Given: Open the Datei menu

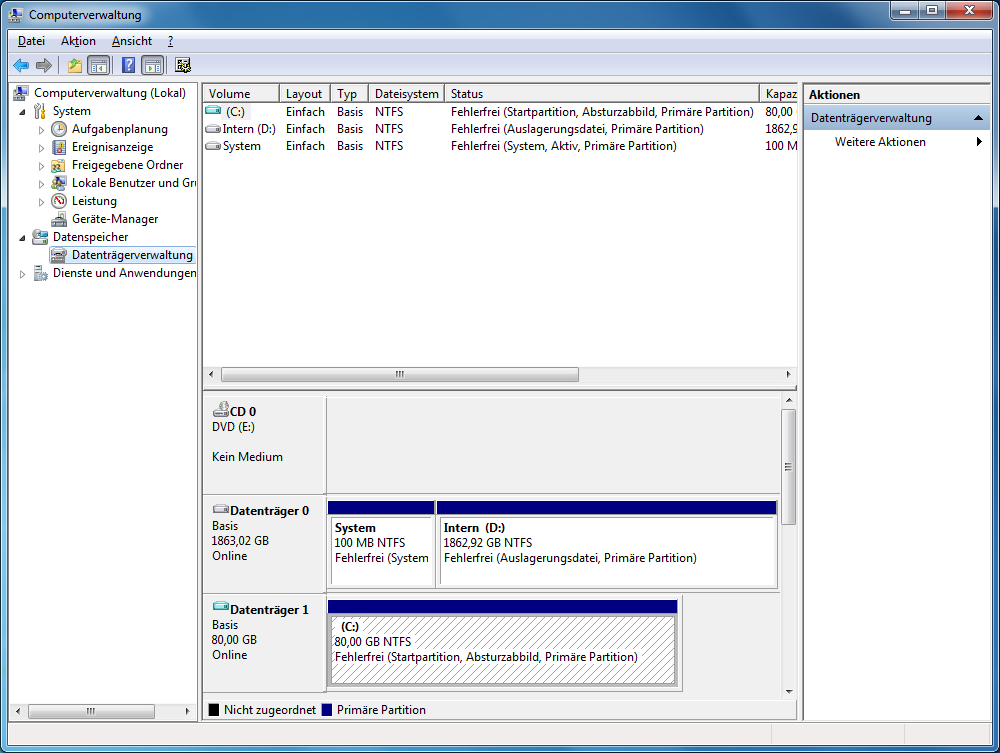Looking at the screenshot, I should click(31, 41).
